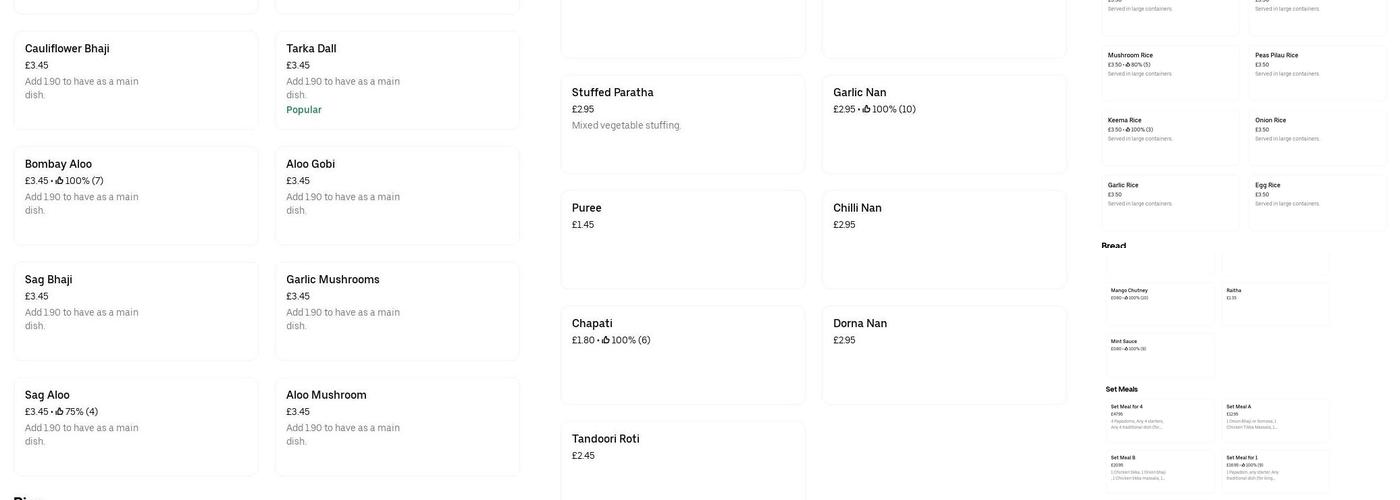Click thumbs-up rating icon on Bombay Aloo

click(60, 181)
